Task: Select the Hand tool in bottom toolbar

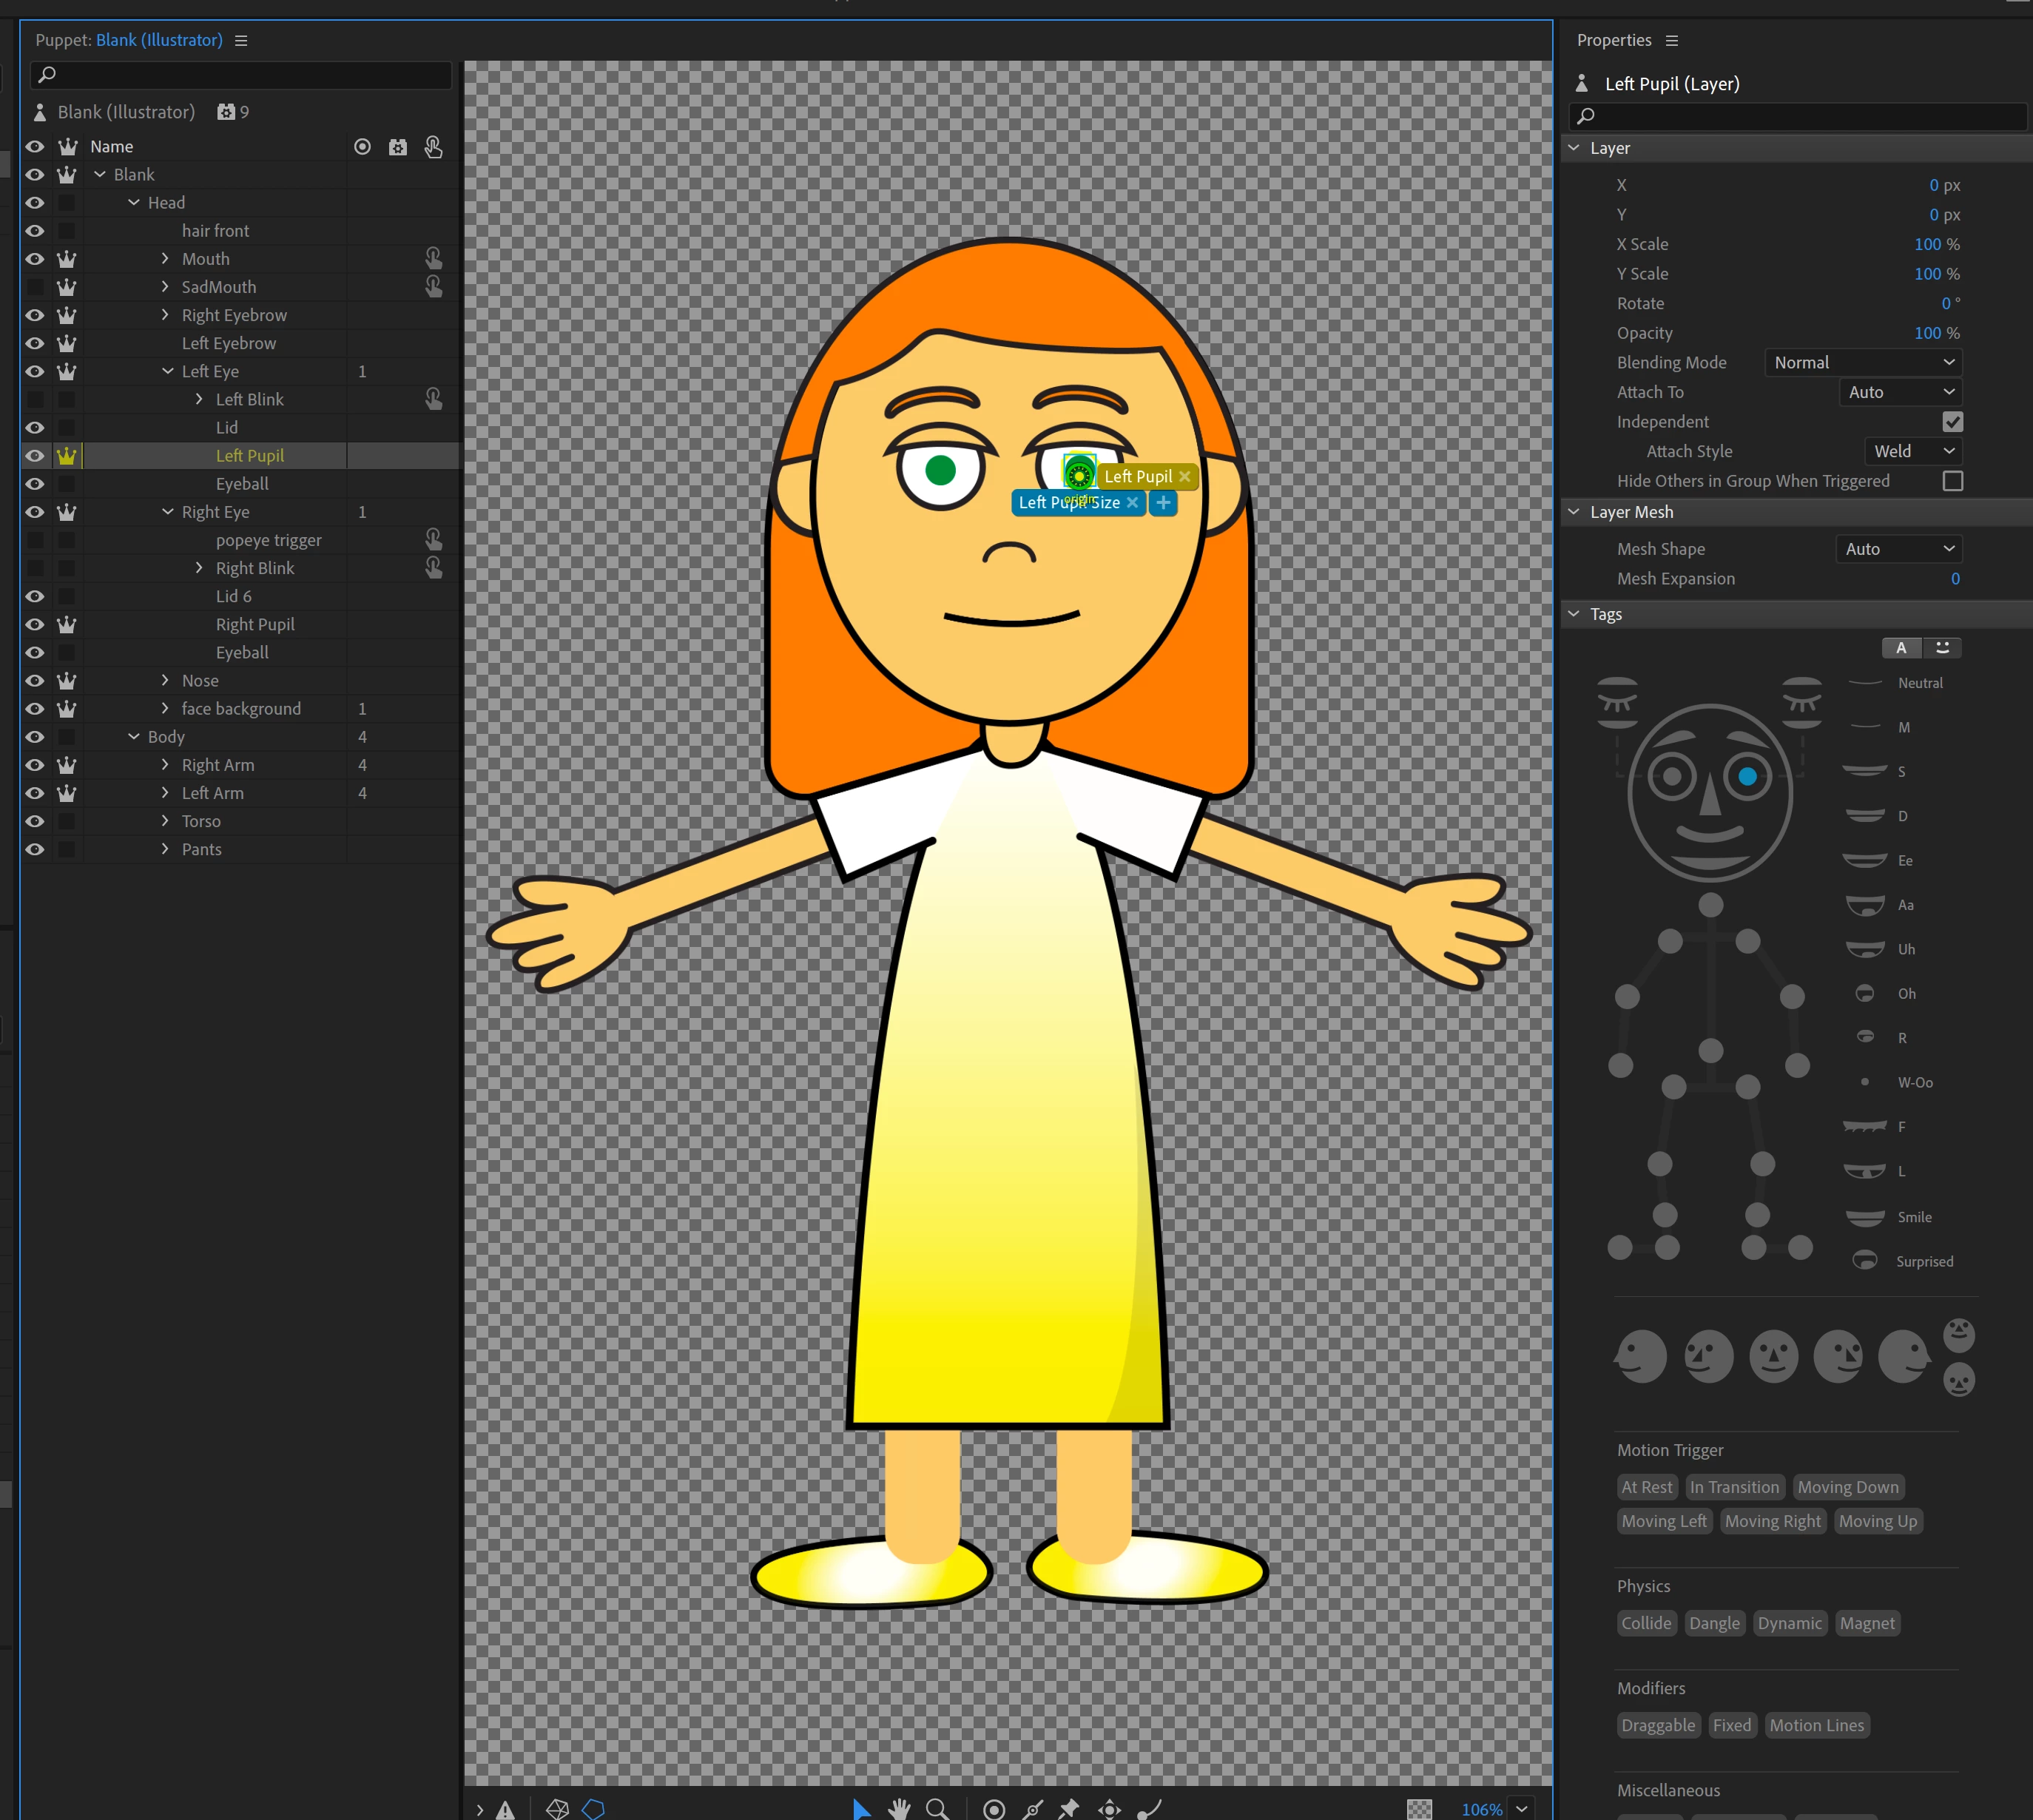Action: (x=899, y=1808)
